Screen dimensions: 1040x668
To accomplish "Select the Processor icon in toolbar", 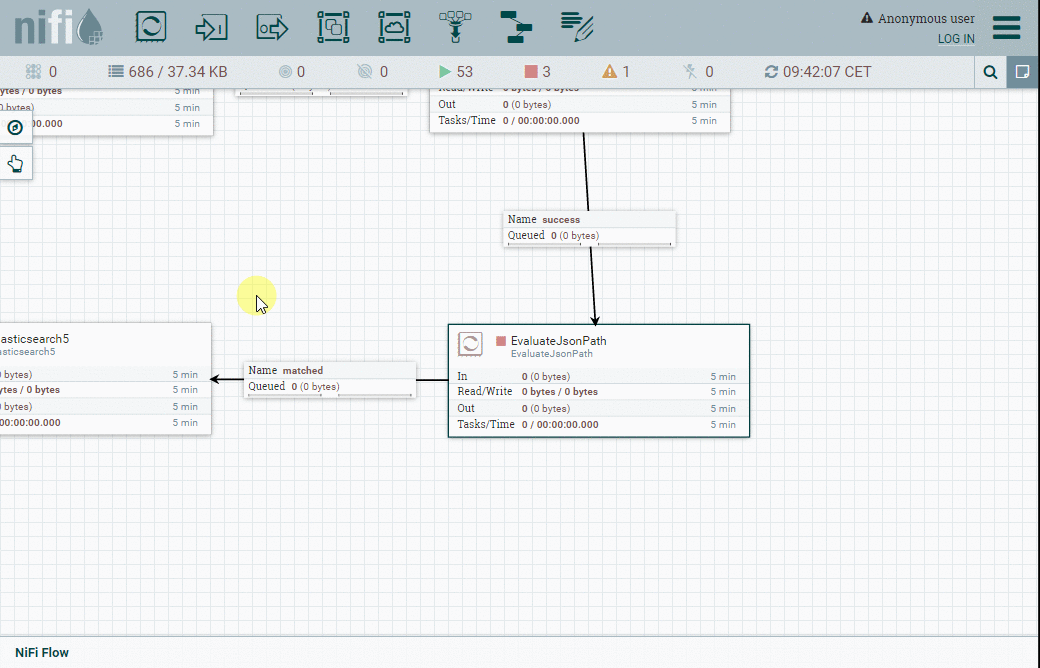I will pos(150,27).
